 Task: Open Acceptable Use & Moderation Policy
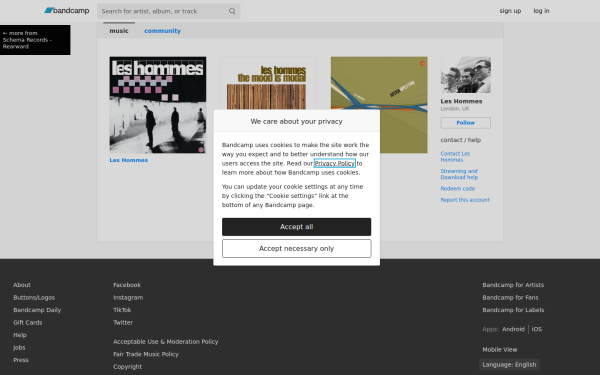click(166, 342)
